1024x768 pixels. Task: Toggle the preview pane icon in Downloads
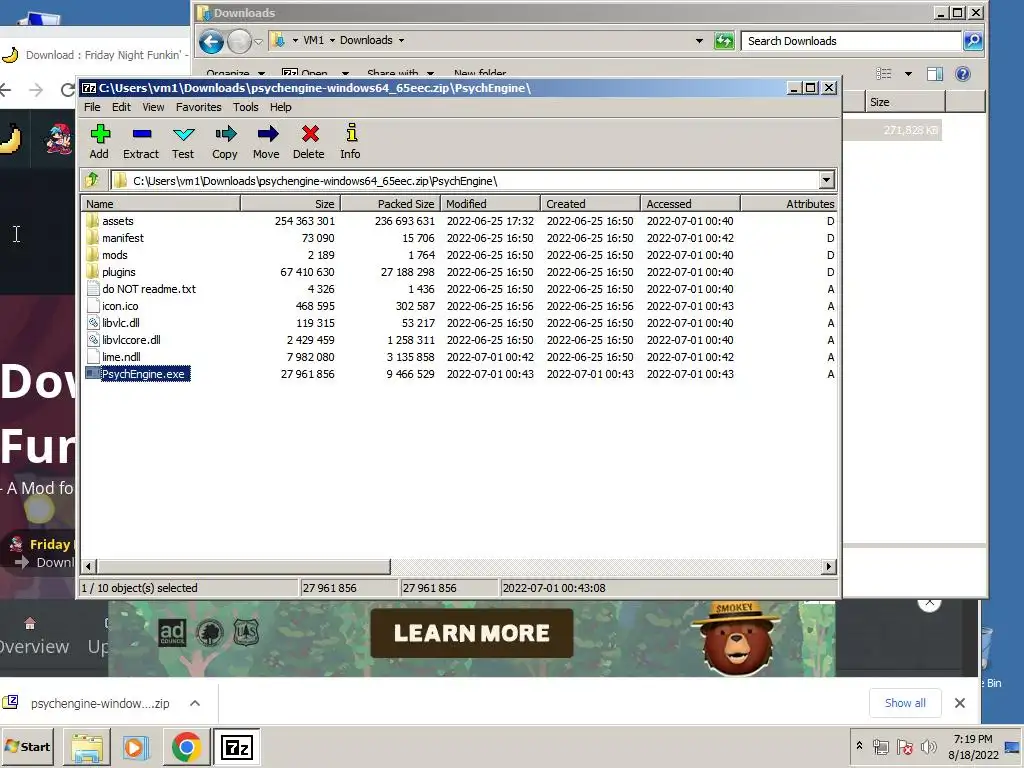click(x=935, y=74)
